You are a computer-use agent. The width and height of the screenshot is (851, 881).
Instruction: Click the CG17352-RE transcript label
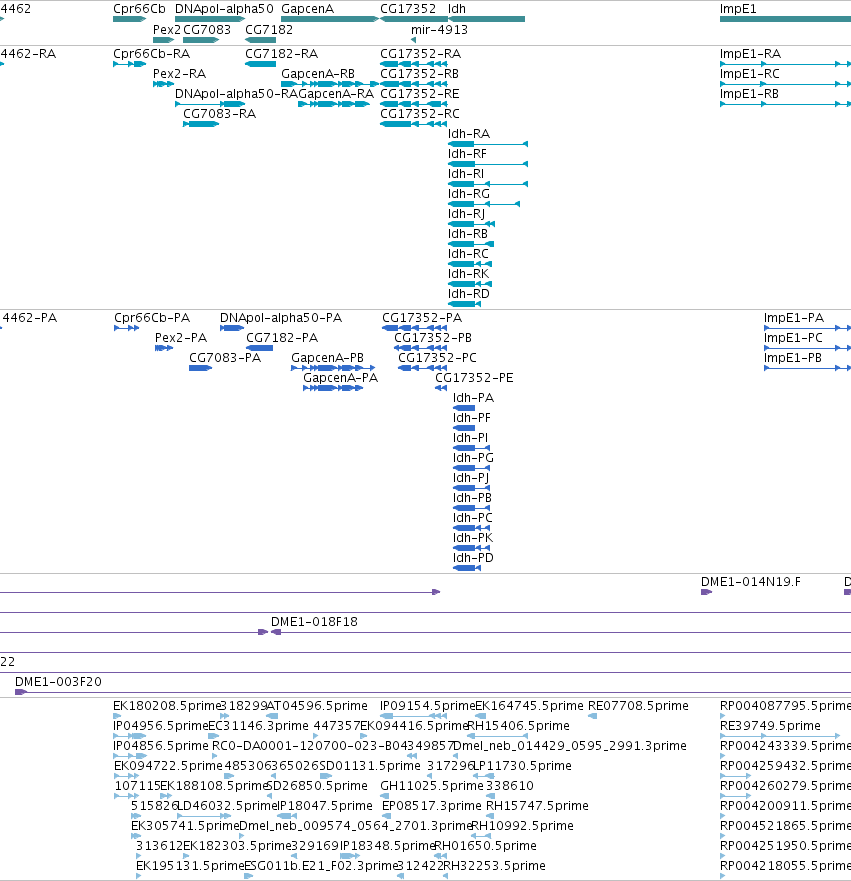(420, 94)
